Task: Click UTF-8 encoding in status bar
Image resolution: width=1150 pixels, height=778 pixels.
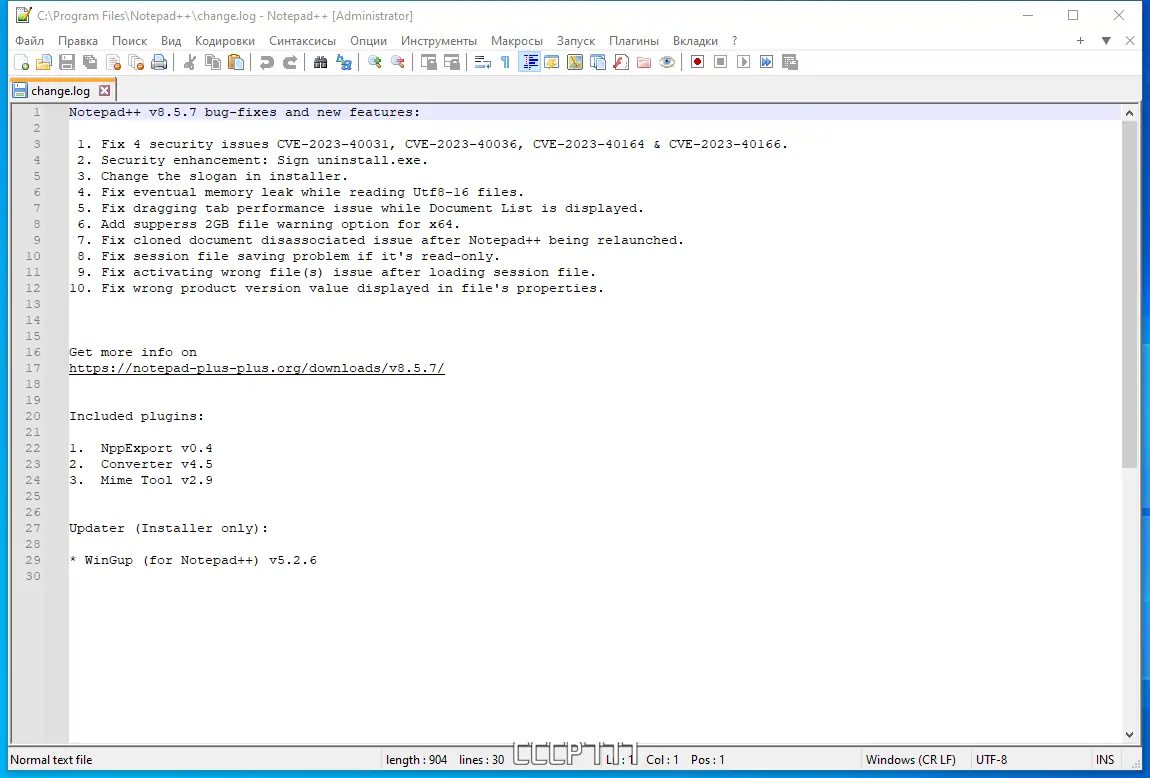Action: point(991,760)
